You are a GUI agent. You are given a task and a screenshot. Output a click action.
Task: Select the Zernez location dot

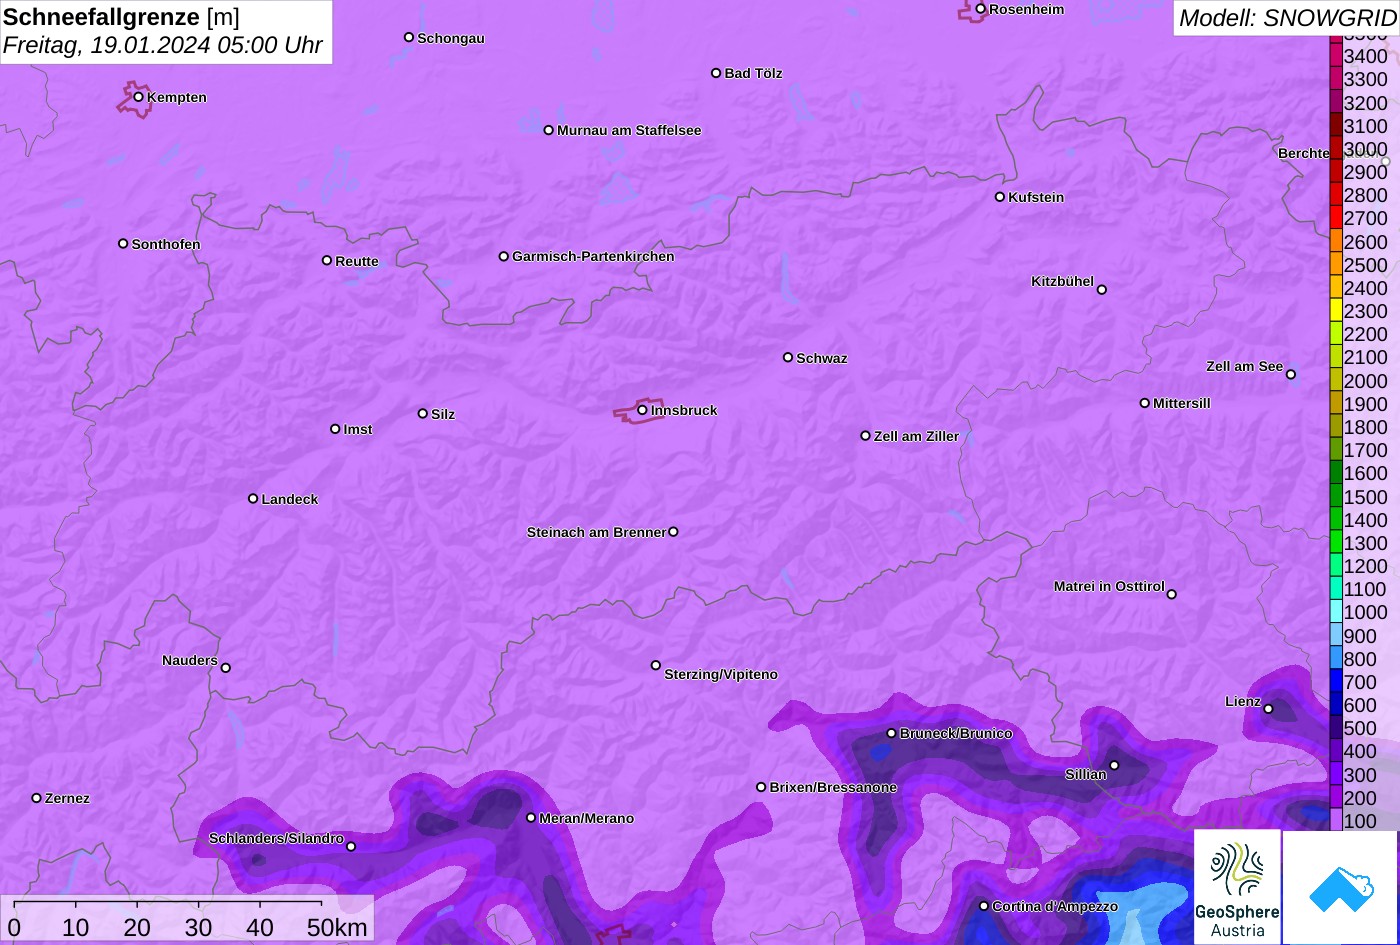coord(36,798)
